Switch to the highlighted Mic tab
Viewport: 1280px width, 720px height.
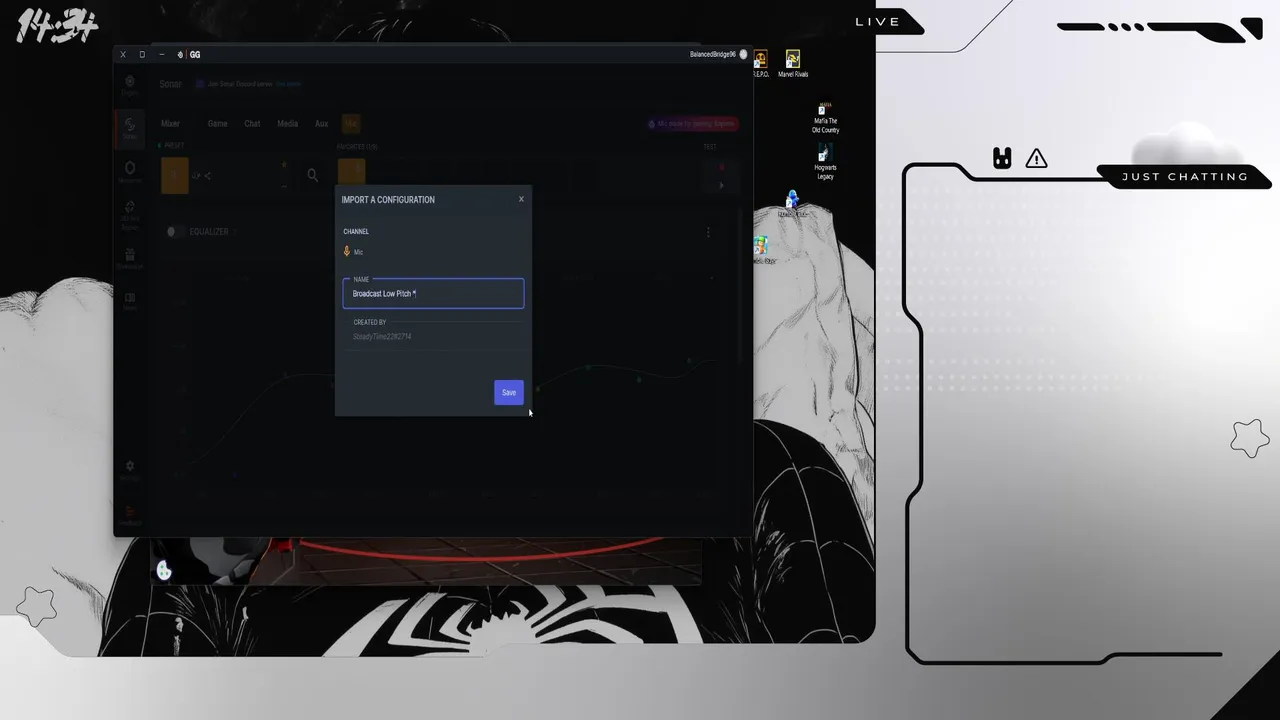[x=351, y=124]
